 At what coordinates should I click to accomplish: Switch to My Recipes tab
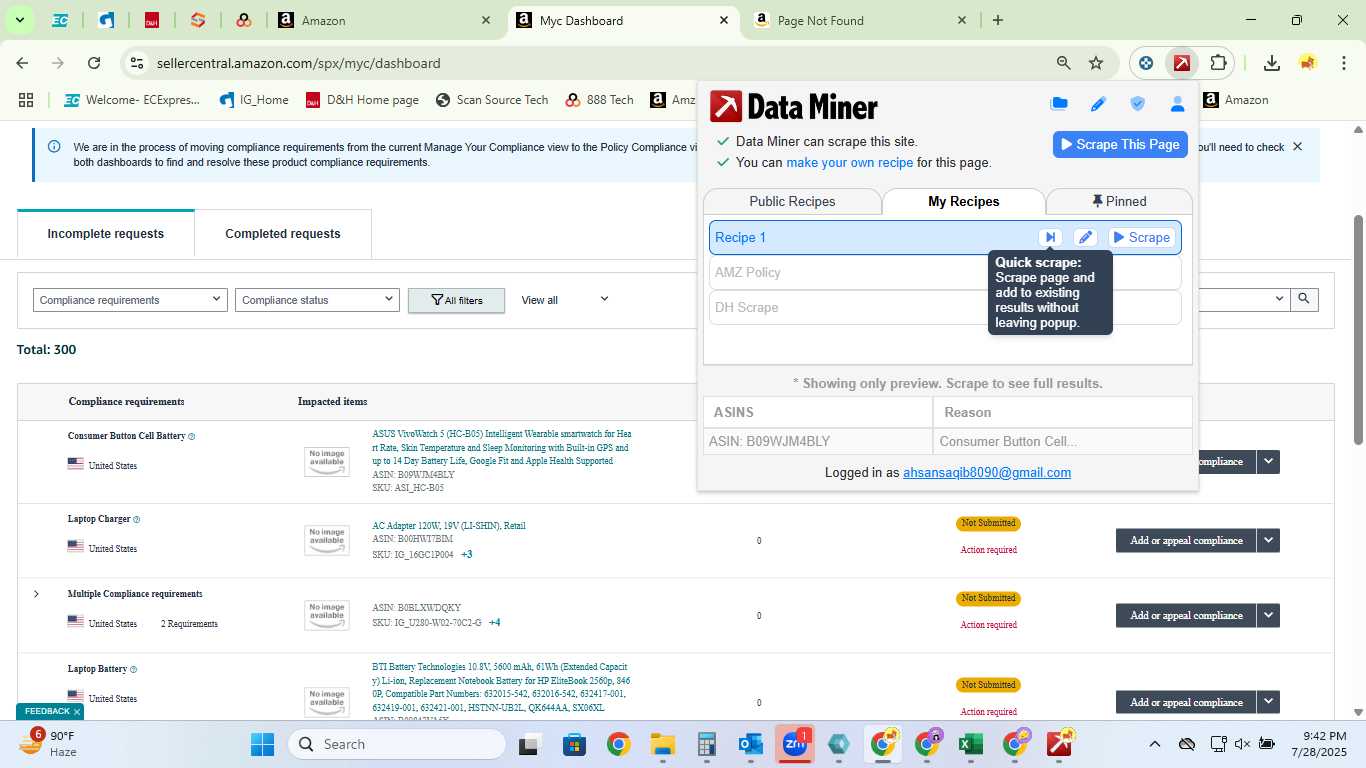[x=964, y=201]
